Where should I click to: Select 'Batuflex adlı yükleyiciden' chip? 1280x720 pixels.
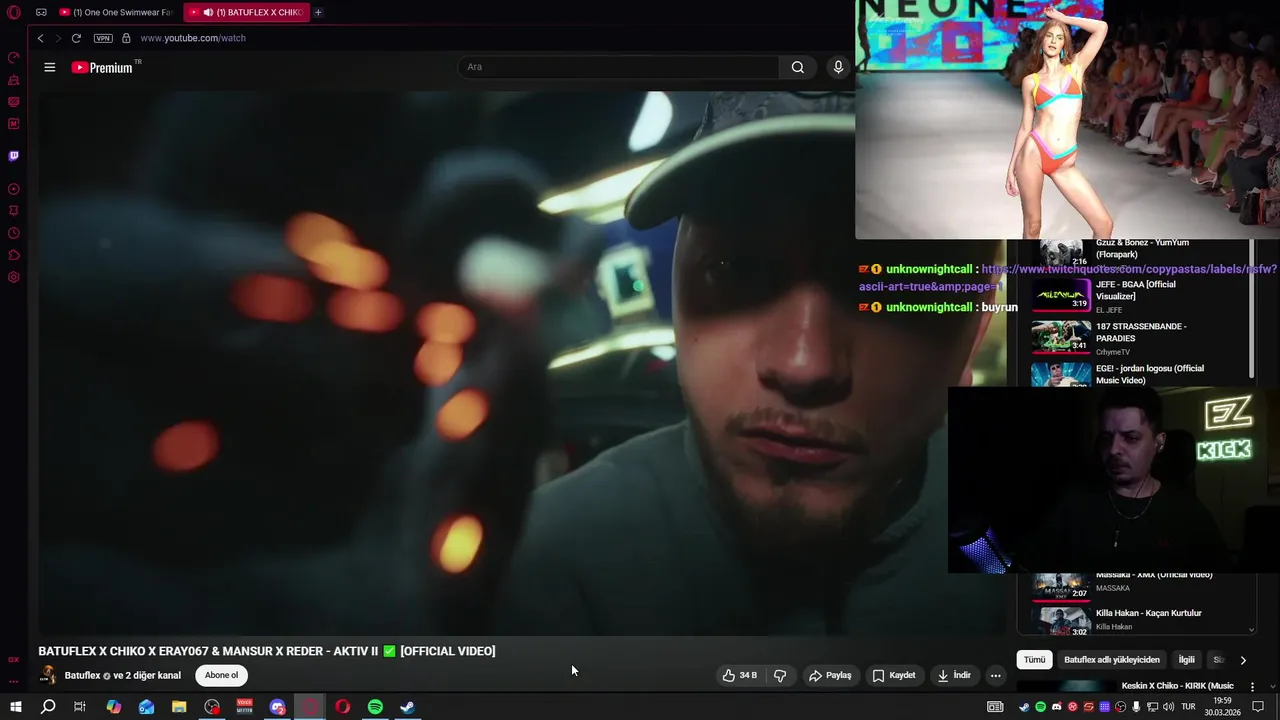point(1112,660)
